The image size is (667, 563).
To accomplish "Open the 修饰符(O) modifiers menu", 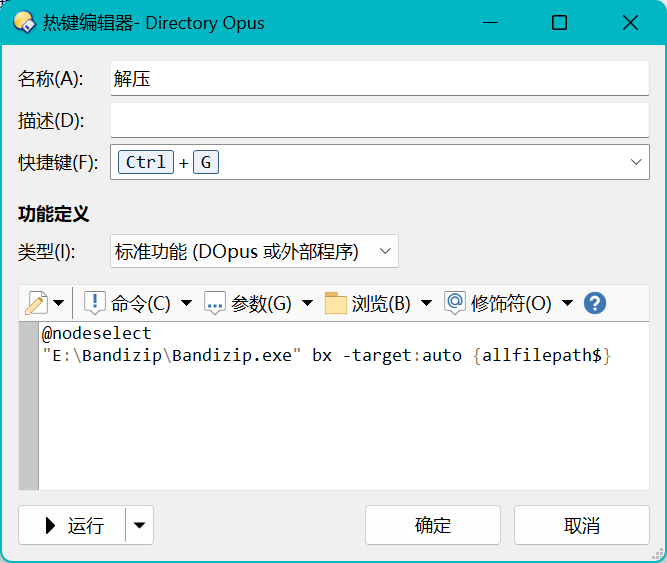I will click(511, 304).
